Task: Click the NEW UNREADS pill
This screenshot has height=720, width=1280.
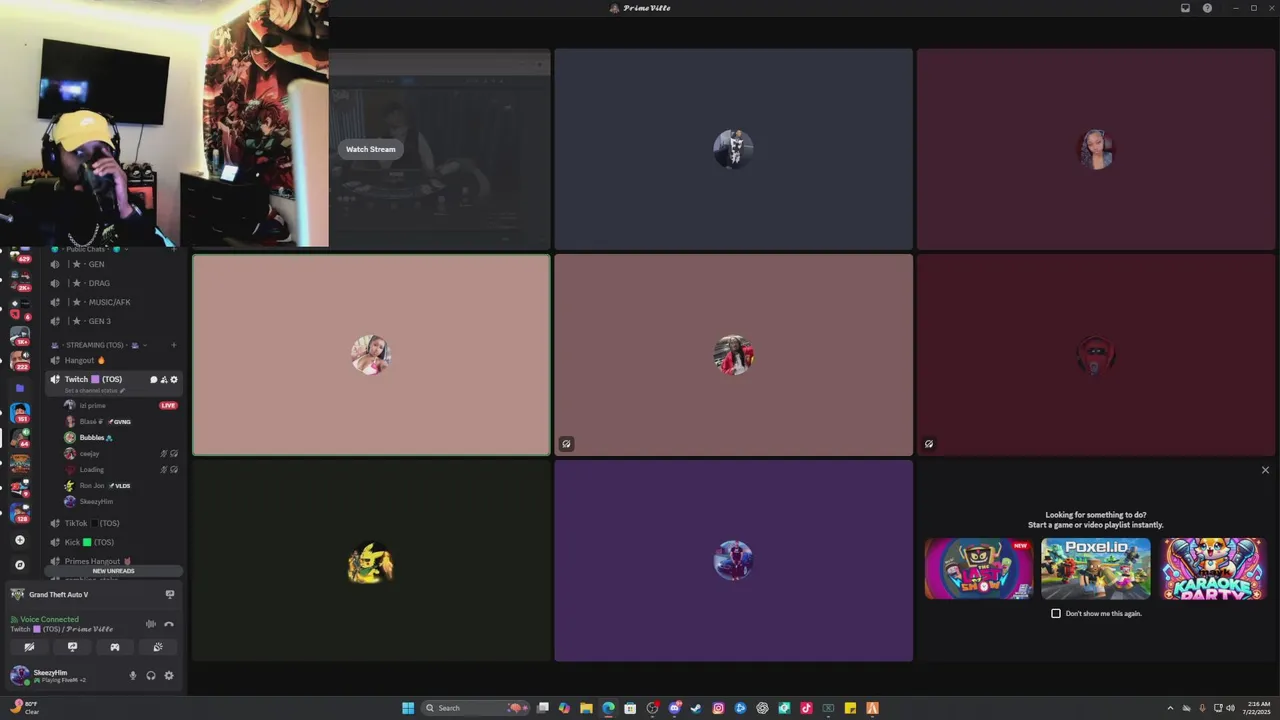Action: tap(113, 571)
